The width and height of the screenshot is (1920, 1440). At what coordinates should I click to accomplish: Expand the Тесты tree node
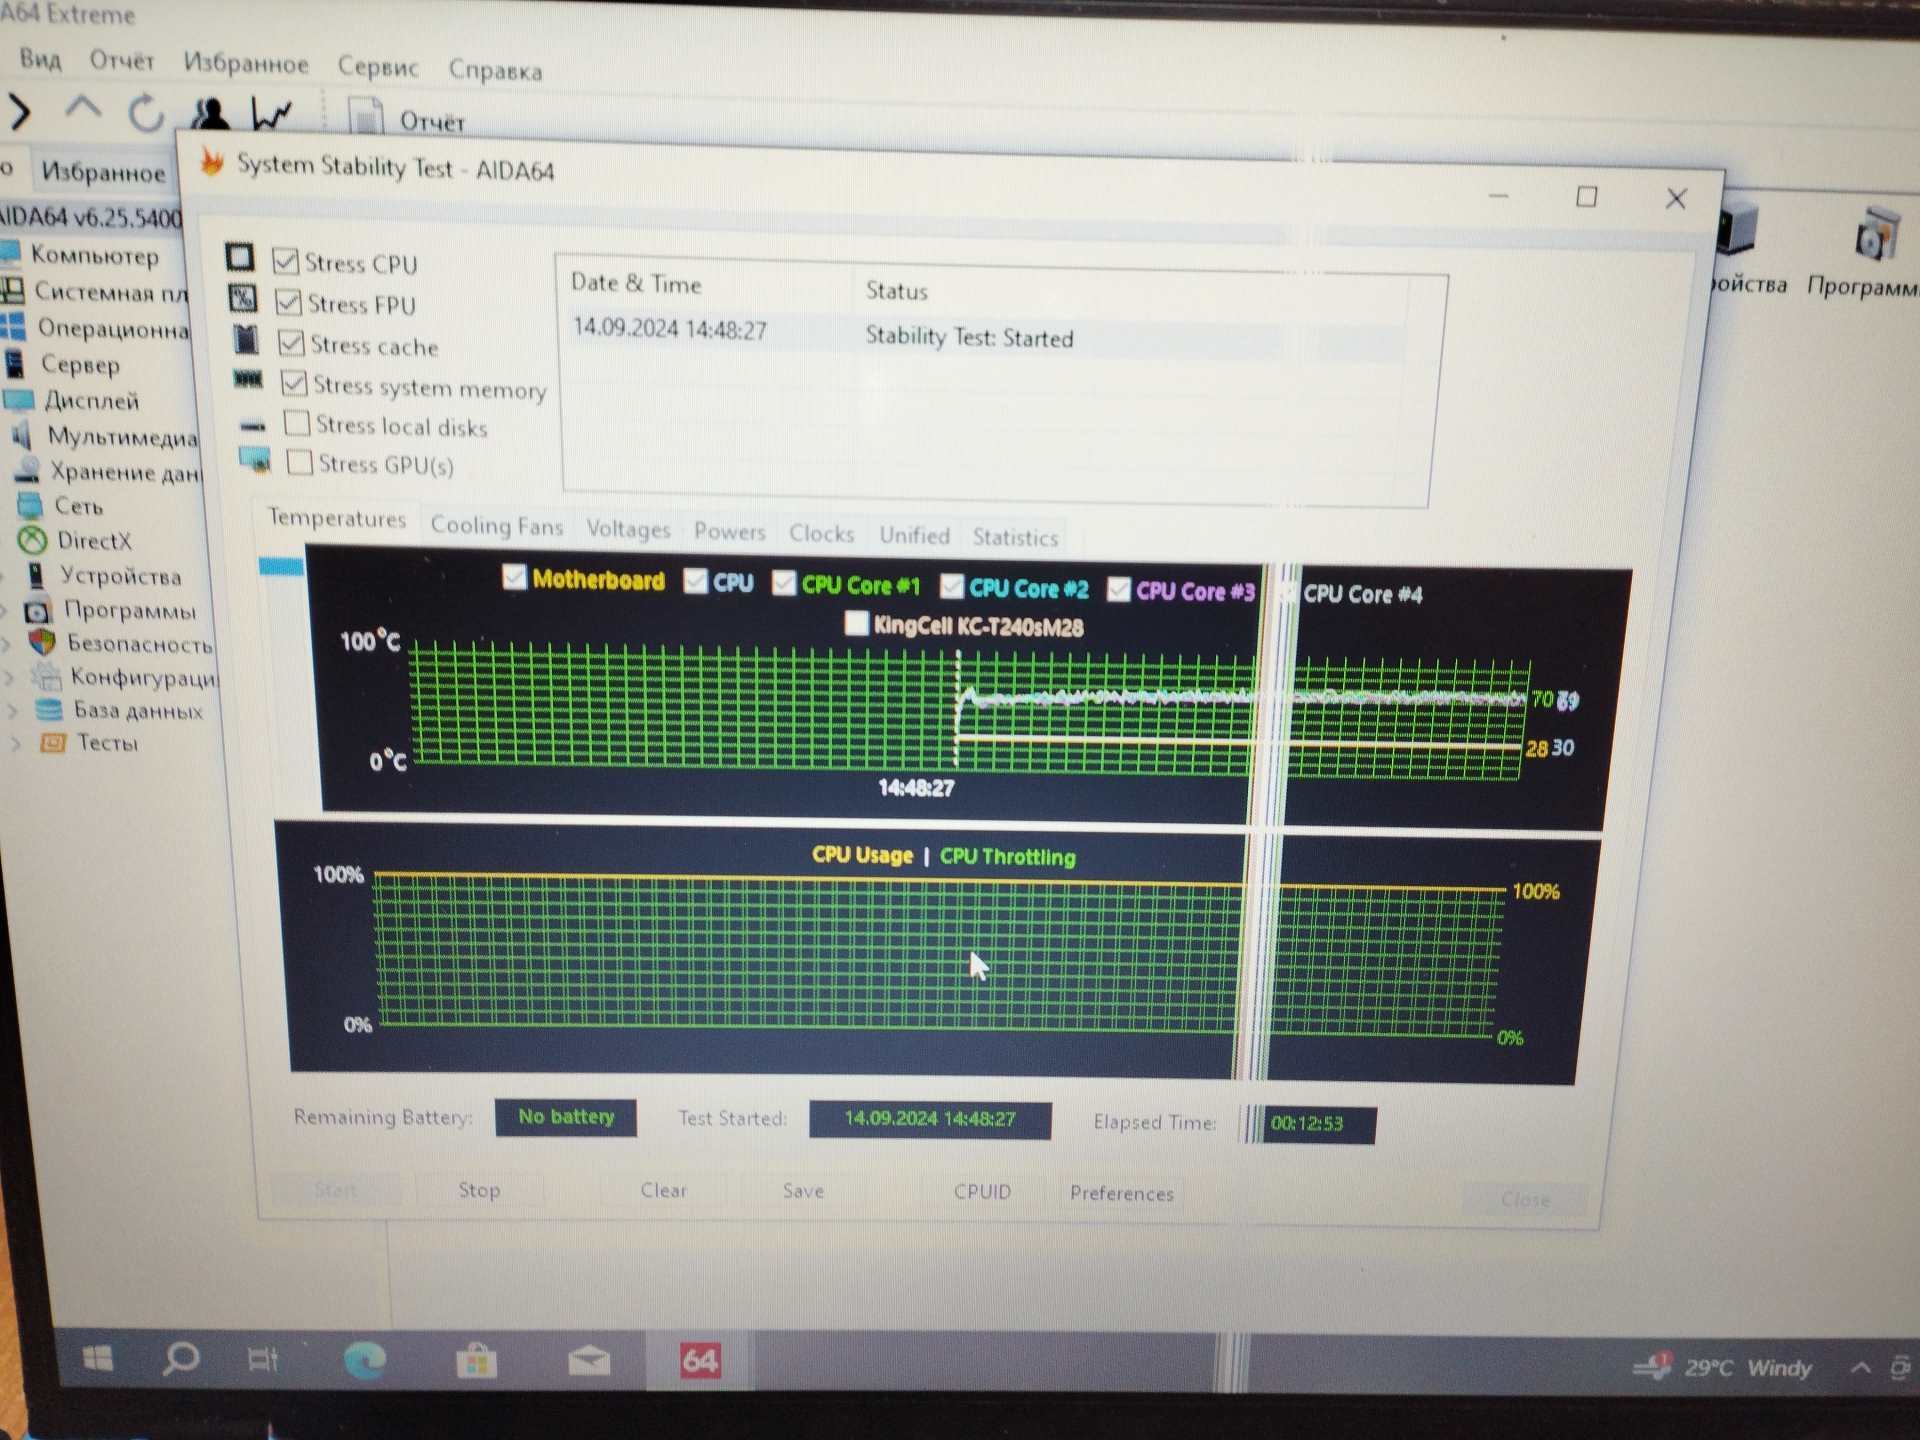point(16,743)
